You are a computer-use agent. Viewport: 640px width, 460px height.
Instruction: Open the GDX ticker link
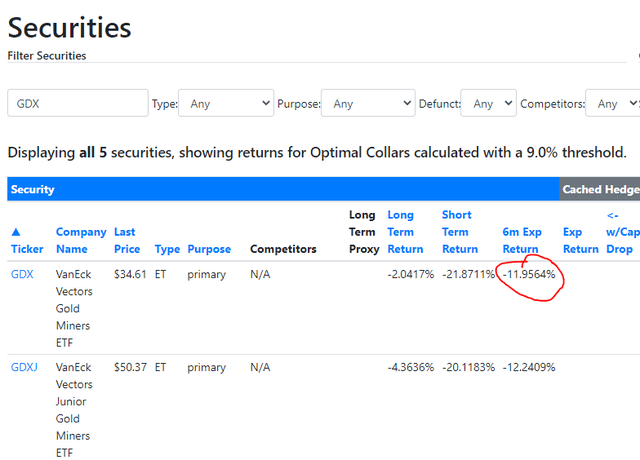[21, 274]
